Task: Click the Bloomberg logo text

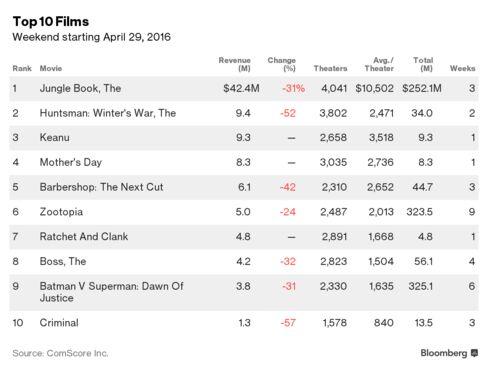Action: tap(444, 353)
